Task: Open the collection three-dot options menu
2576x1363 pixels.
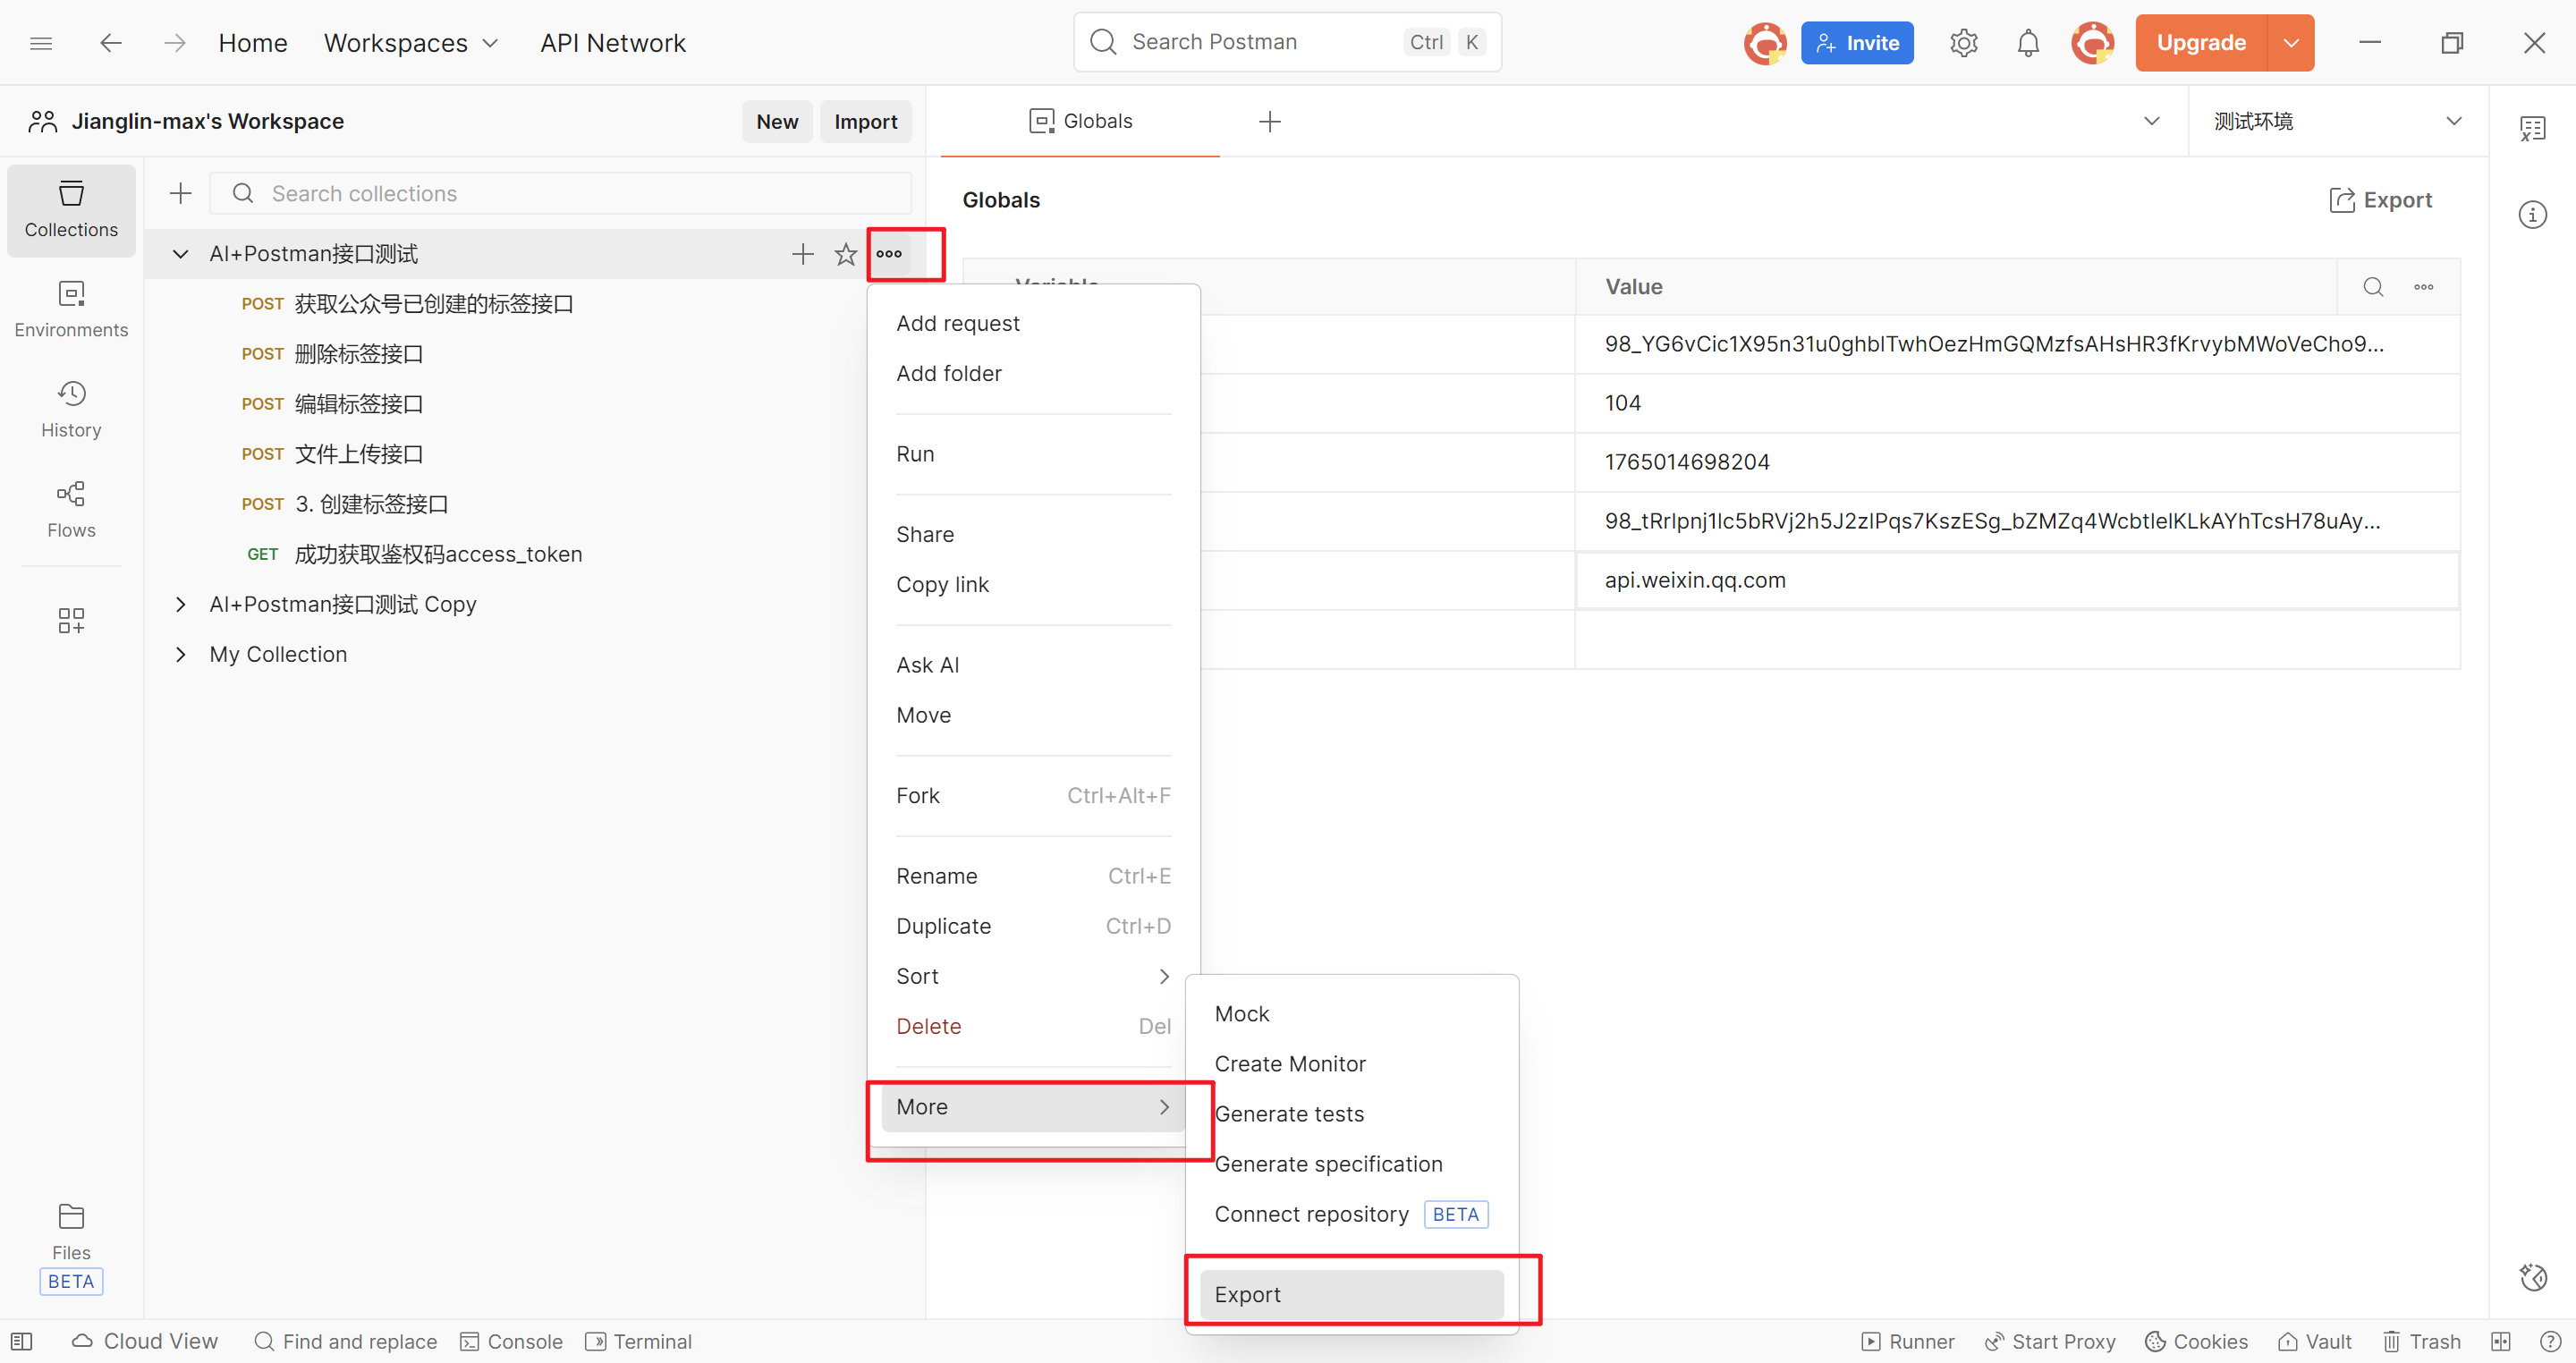Action: click(x=889, y=254)
